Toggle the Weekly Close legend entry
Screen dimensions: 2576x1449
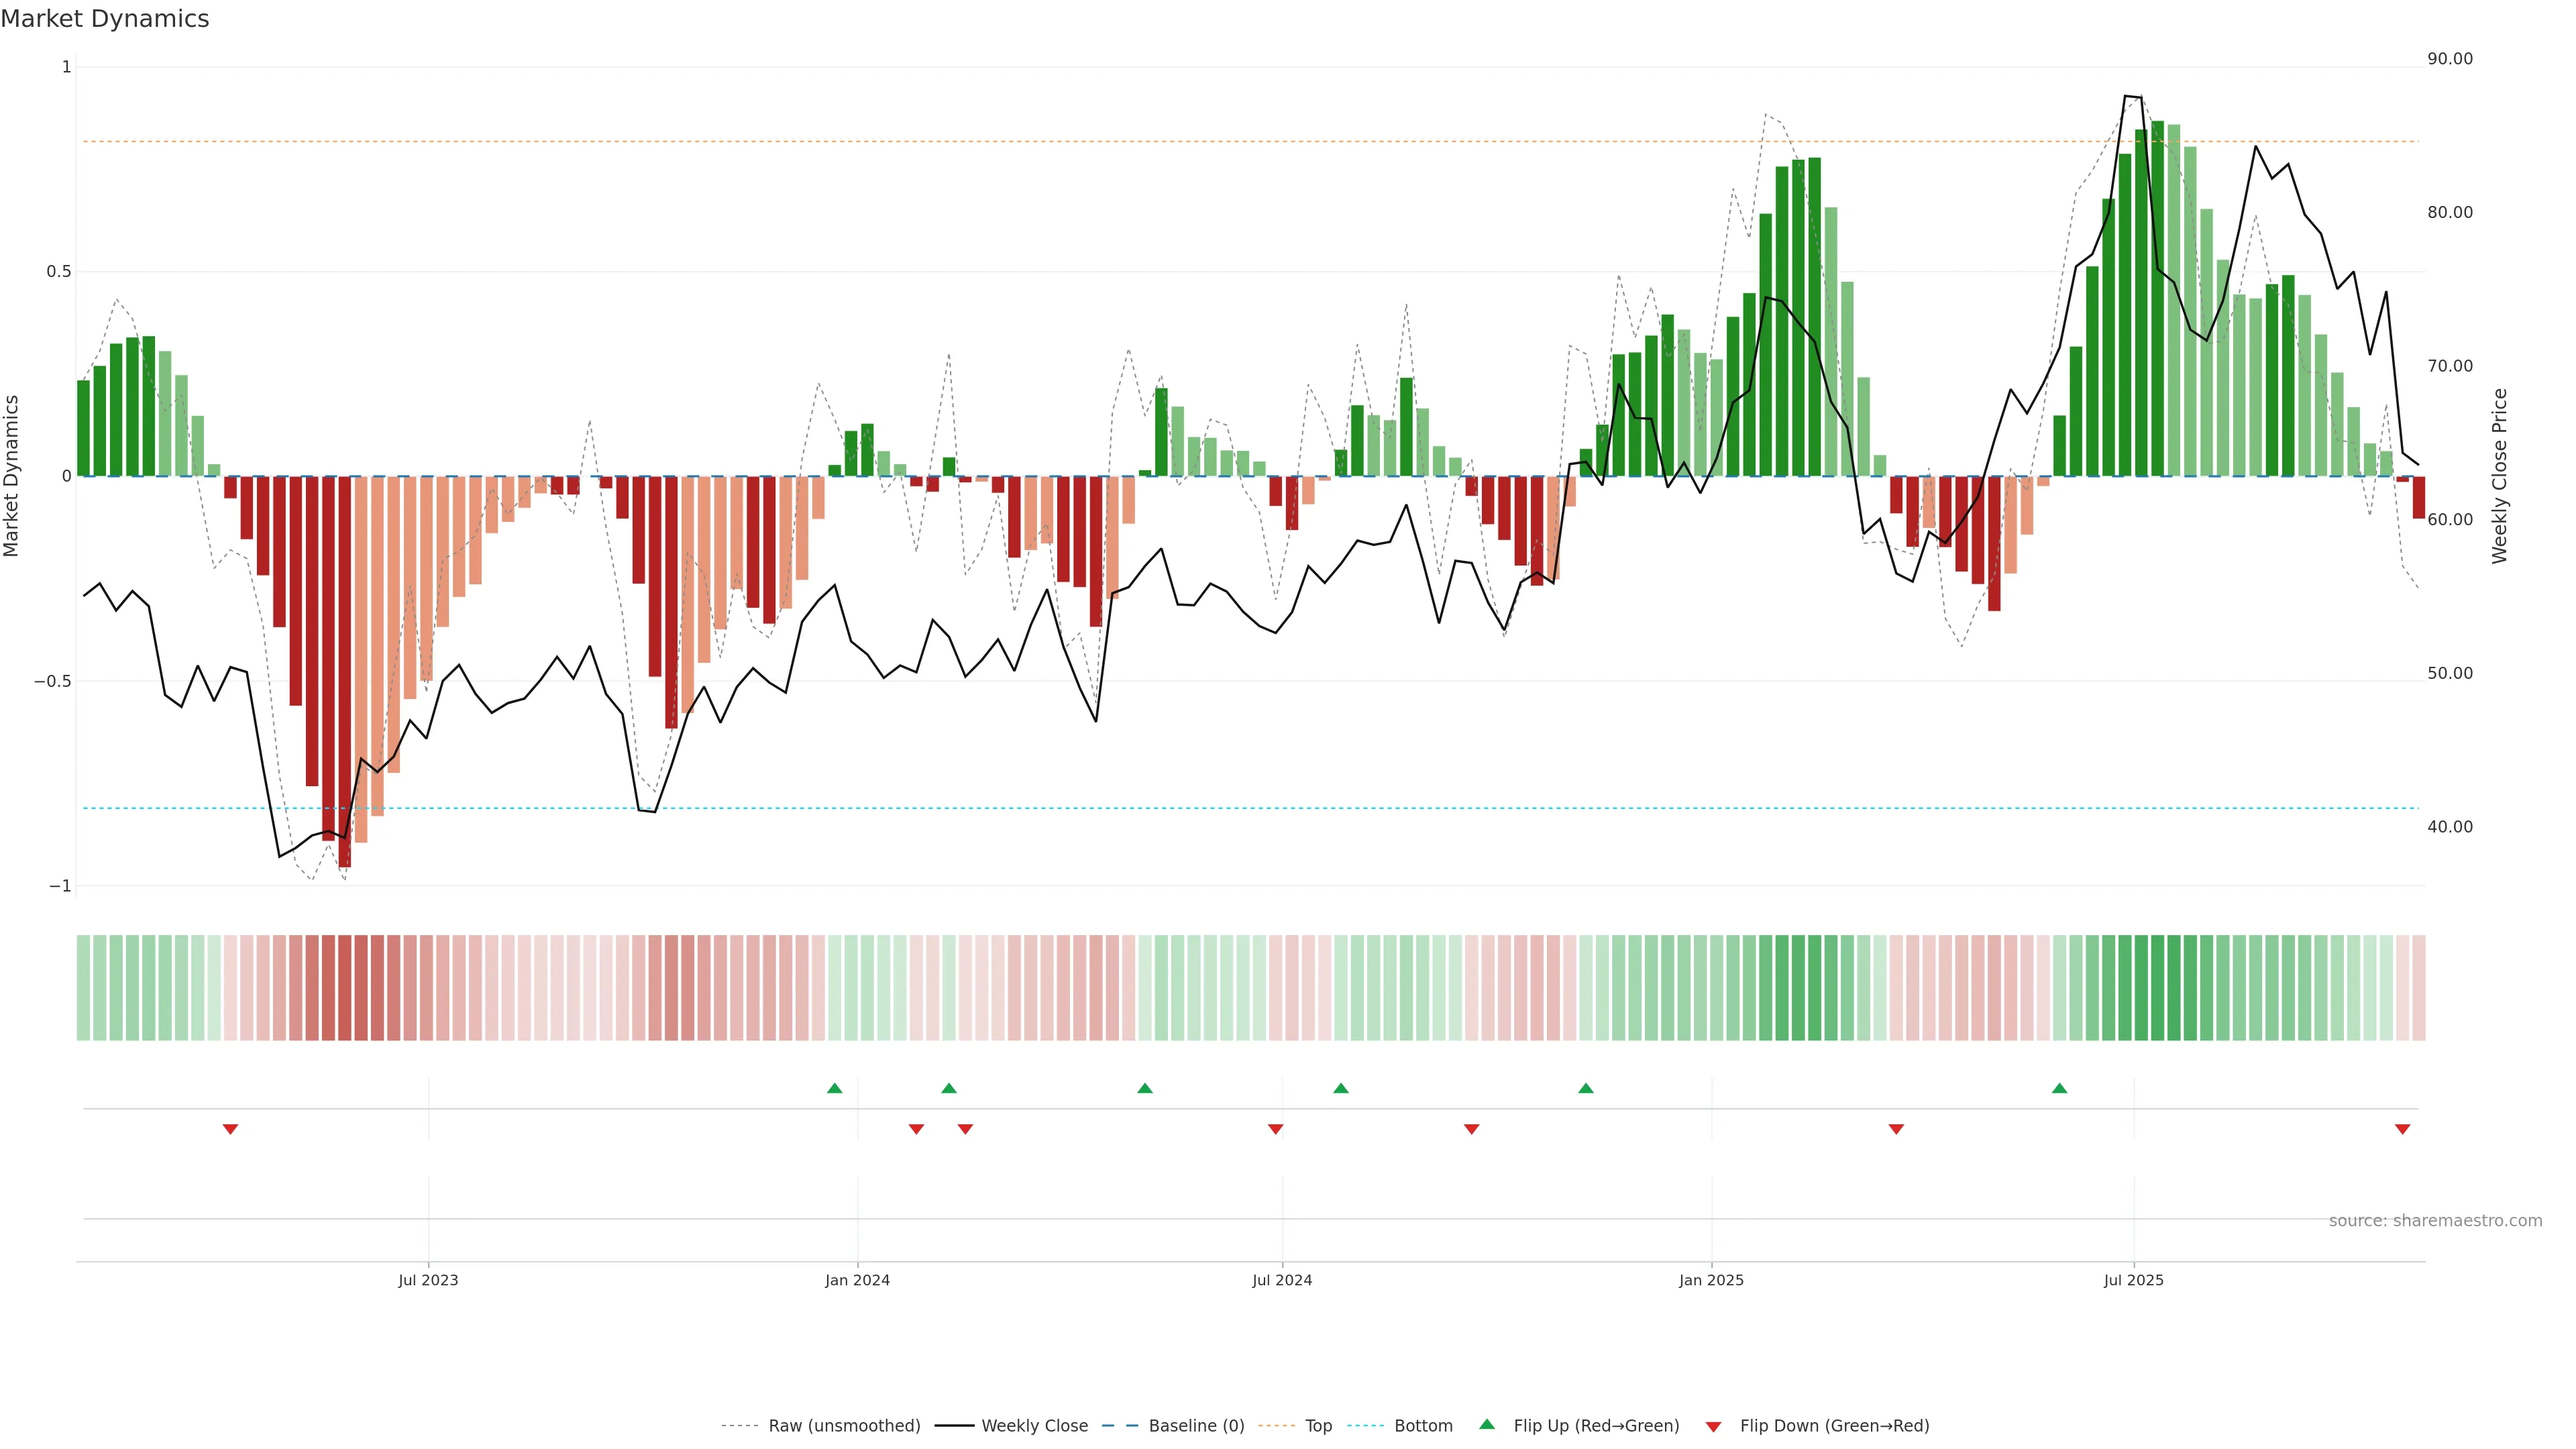tap(1034, 1426)
